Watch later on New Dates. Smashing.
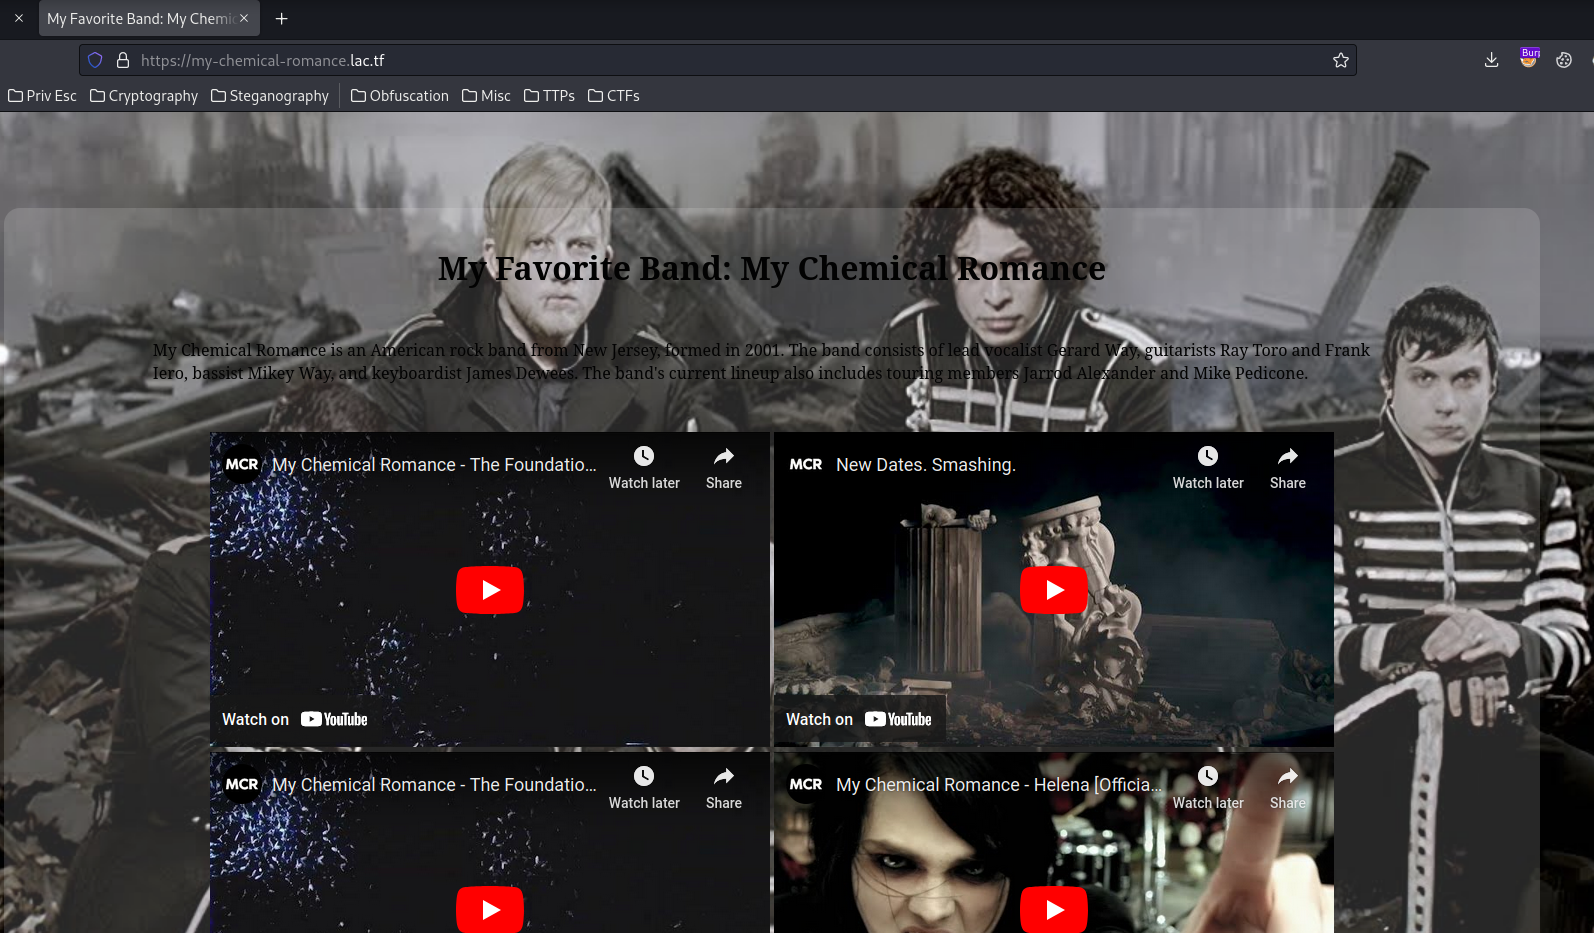1594x933 pixels. pos(1208,467)
